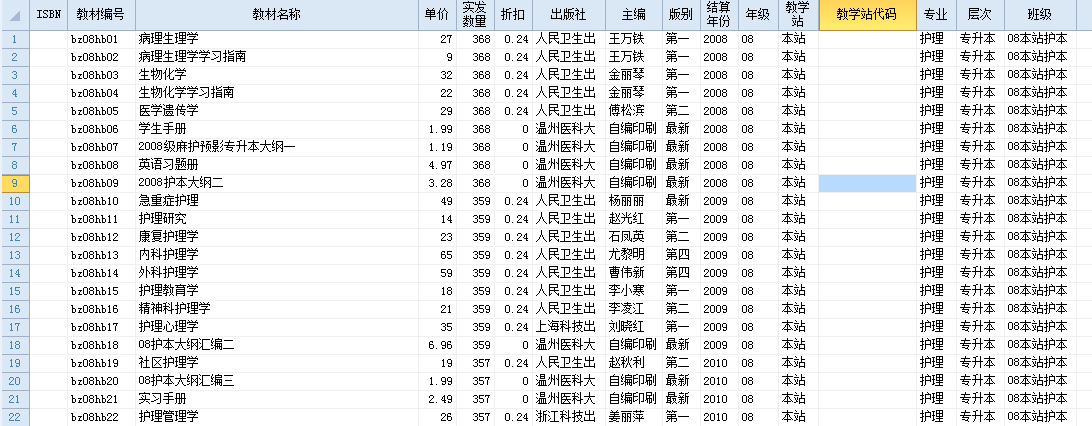The width and height of the screenshot is (1092, 426).
Task: Select the 医学遗传学 textbook name cell
Action: [276, 111]
